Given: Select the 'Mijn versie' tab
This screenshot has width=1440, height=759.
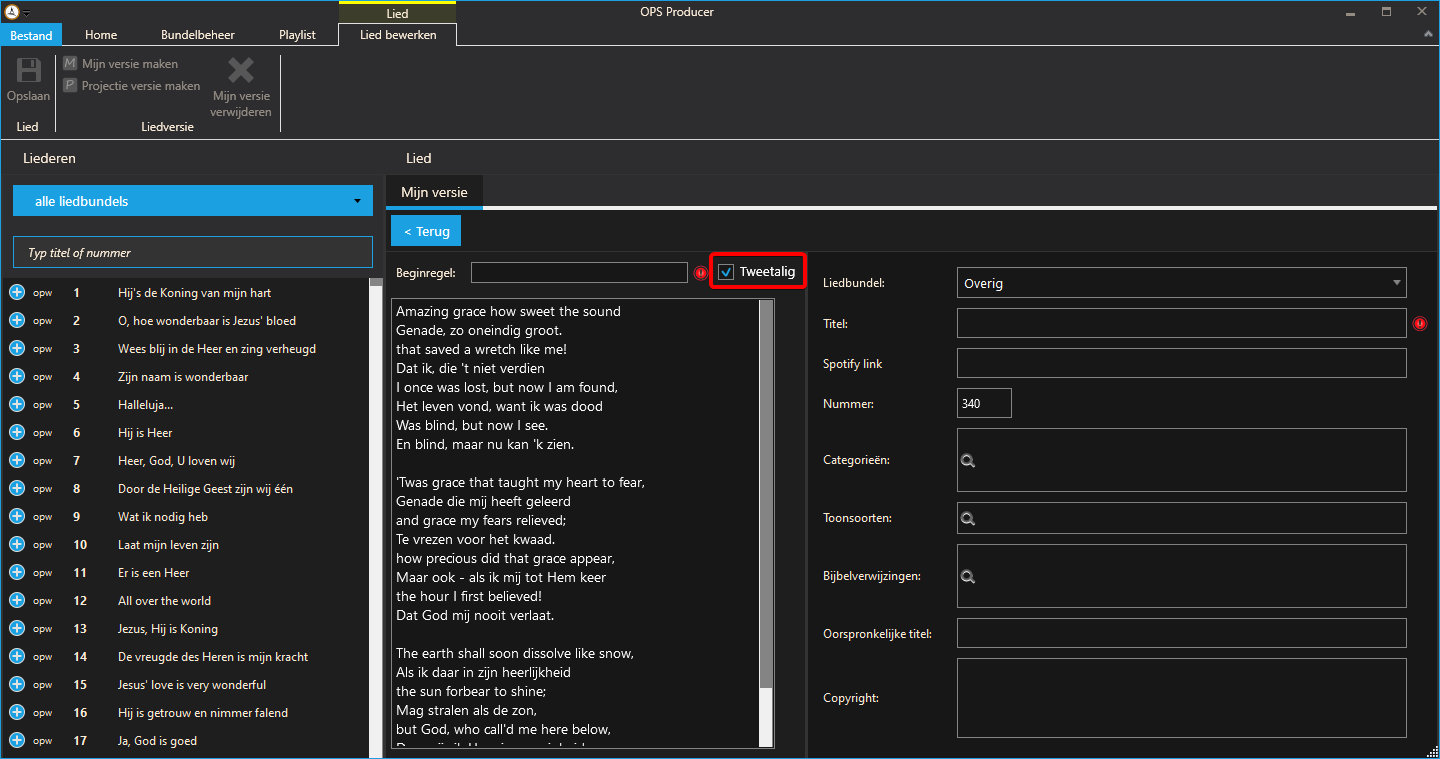Looking at the screenshot, I should coord(434,192).
